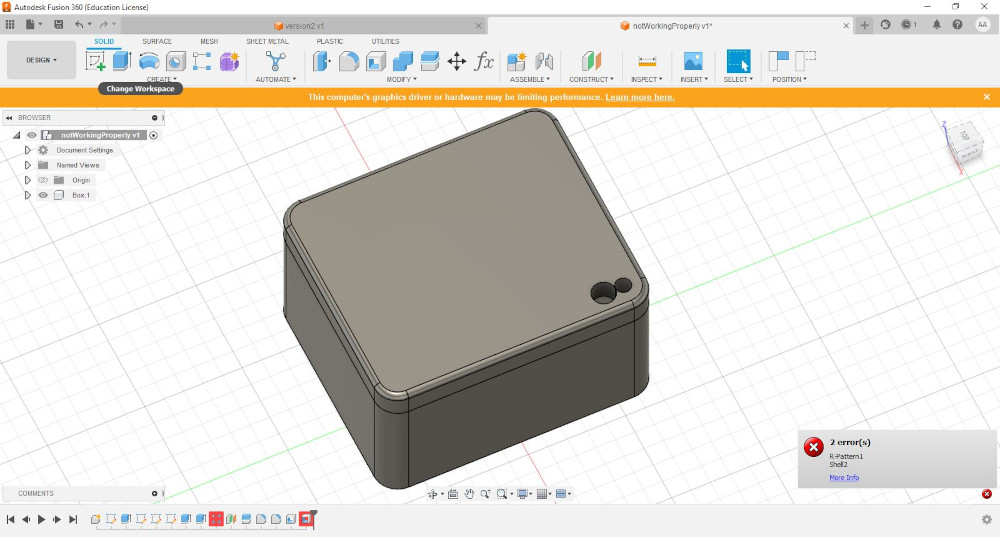Expand the Box:1 component
The width and height of the screenshot is (1000, 537).
point(27,195)
